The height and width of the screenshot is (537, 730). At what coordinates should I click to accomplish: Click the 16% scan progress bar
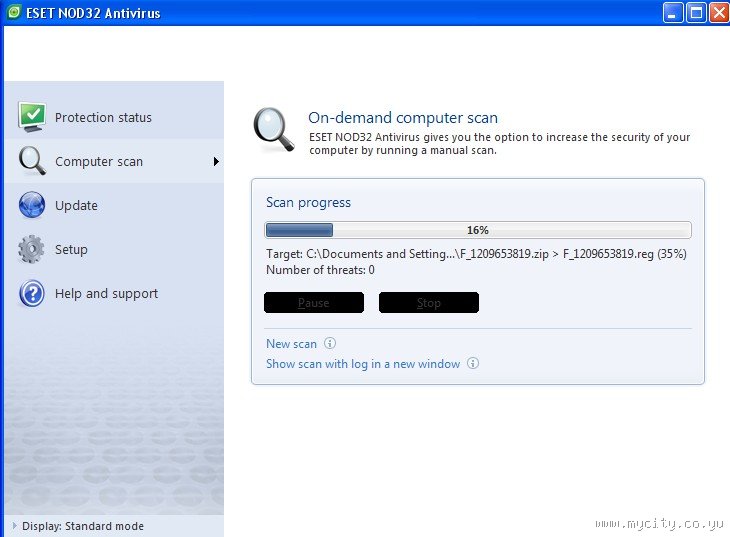click(478, 230)
